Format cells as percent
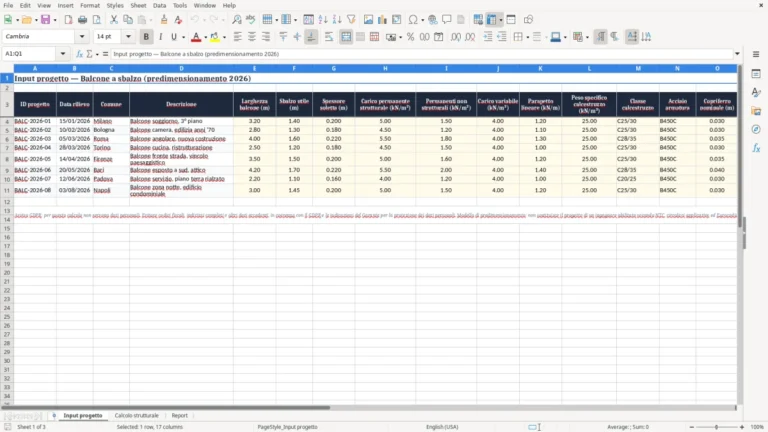 click(410, 37)
